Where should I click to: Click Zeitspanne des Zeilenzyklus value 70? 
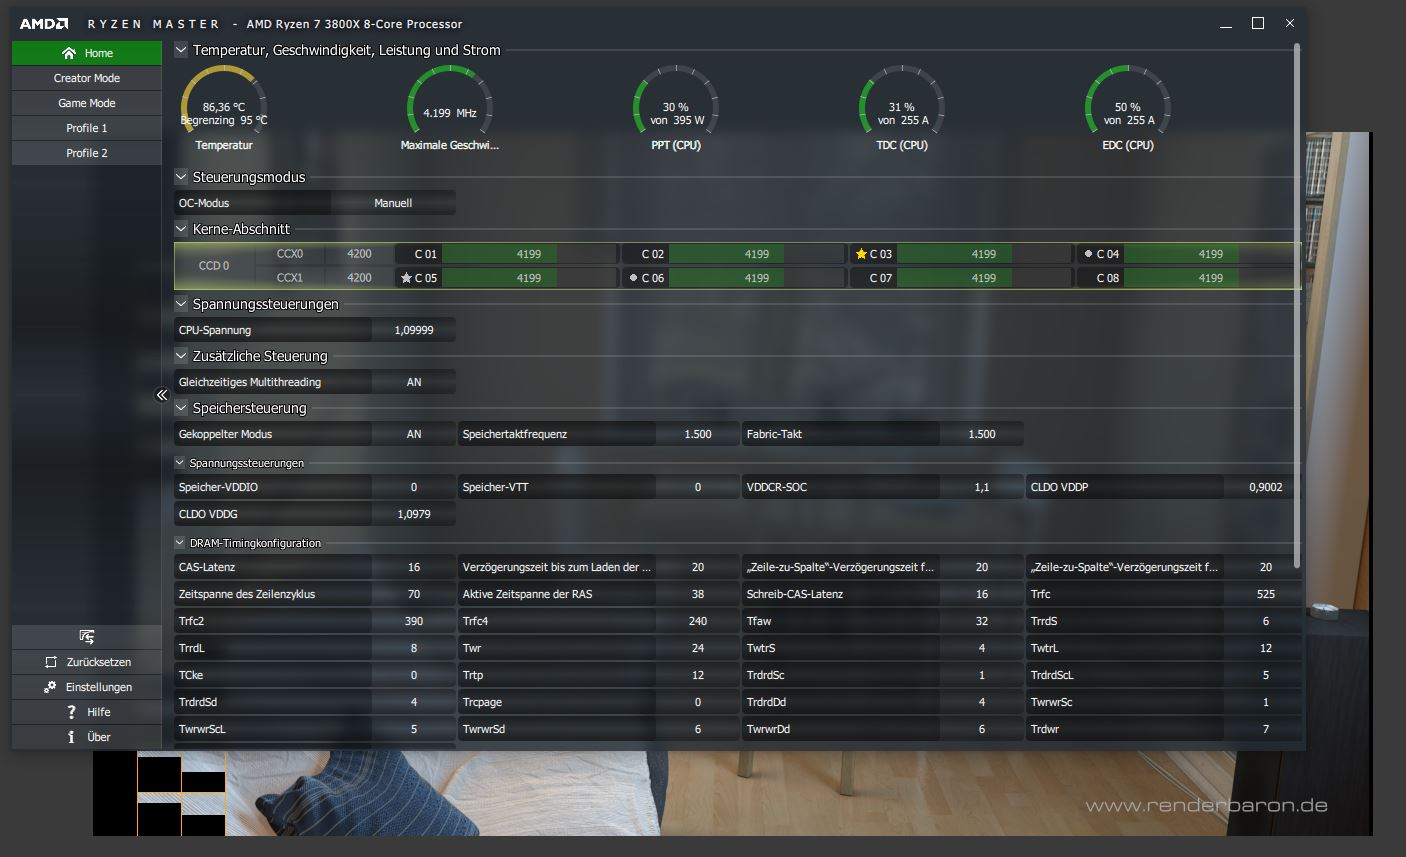414,594
